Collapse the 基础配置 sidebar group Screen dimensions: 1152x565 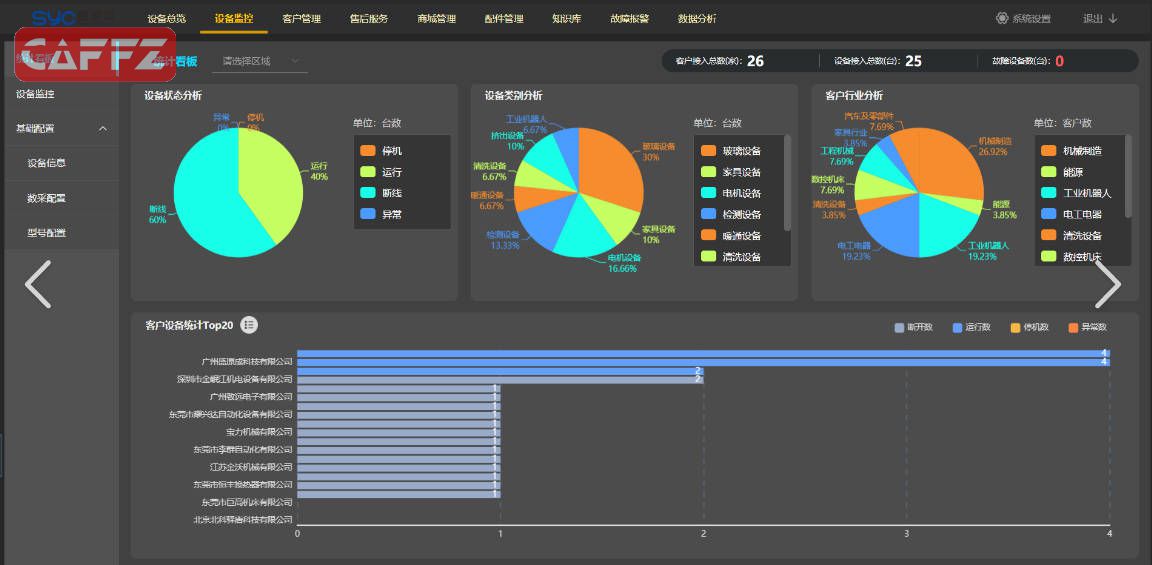click(103, 129)
